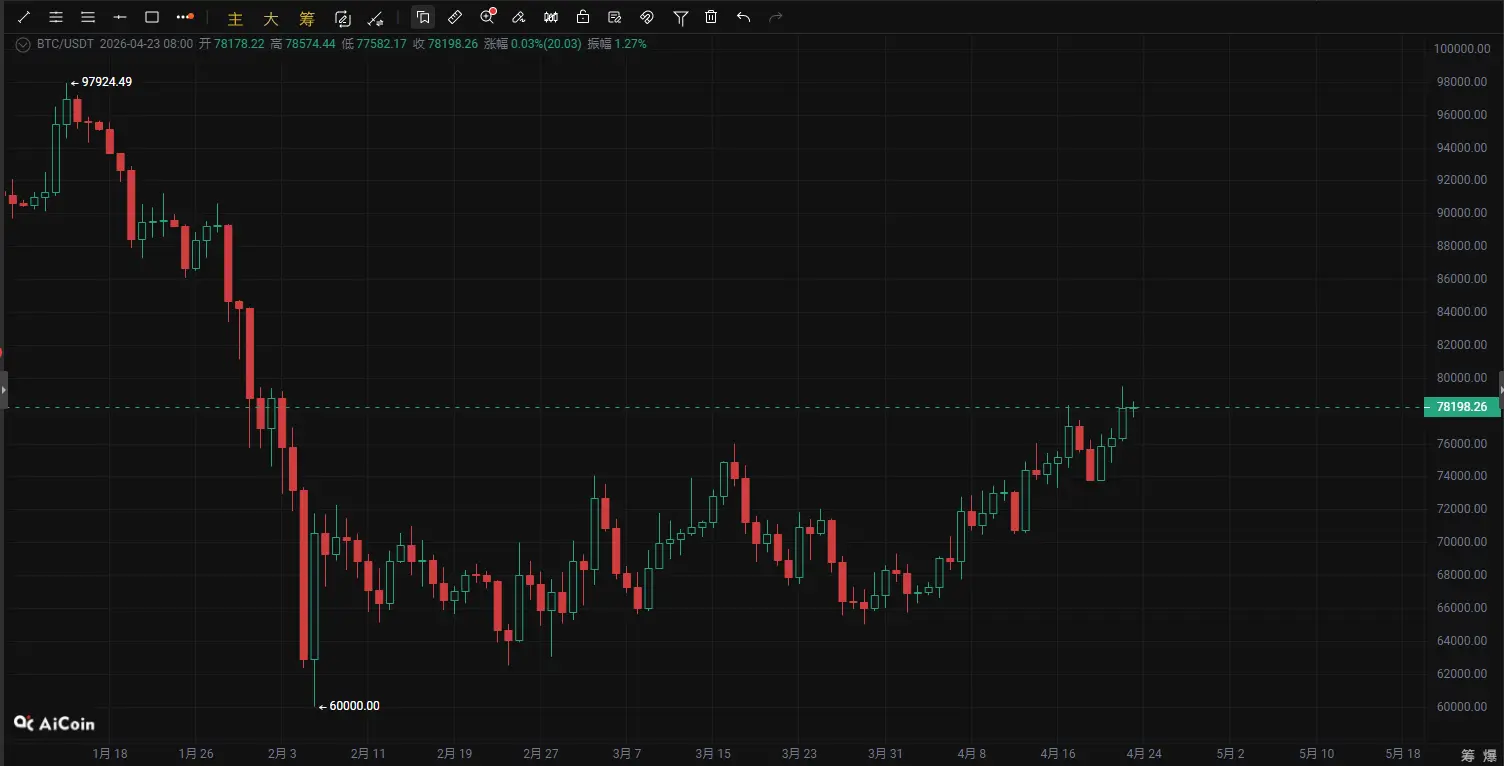Click the green 78198.26 current price tag
This screenshot has height=766, width=1504.
pos(1461,407)
